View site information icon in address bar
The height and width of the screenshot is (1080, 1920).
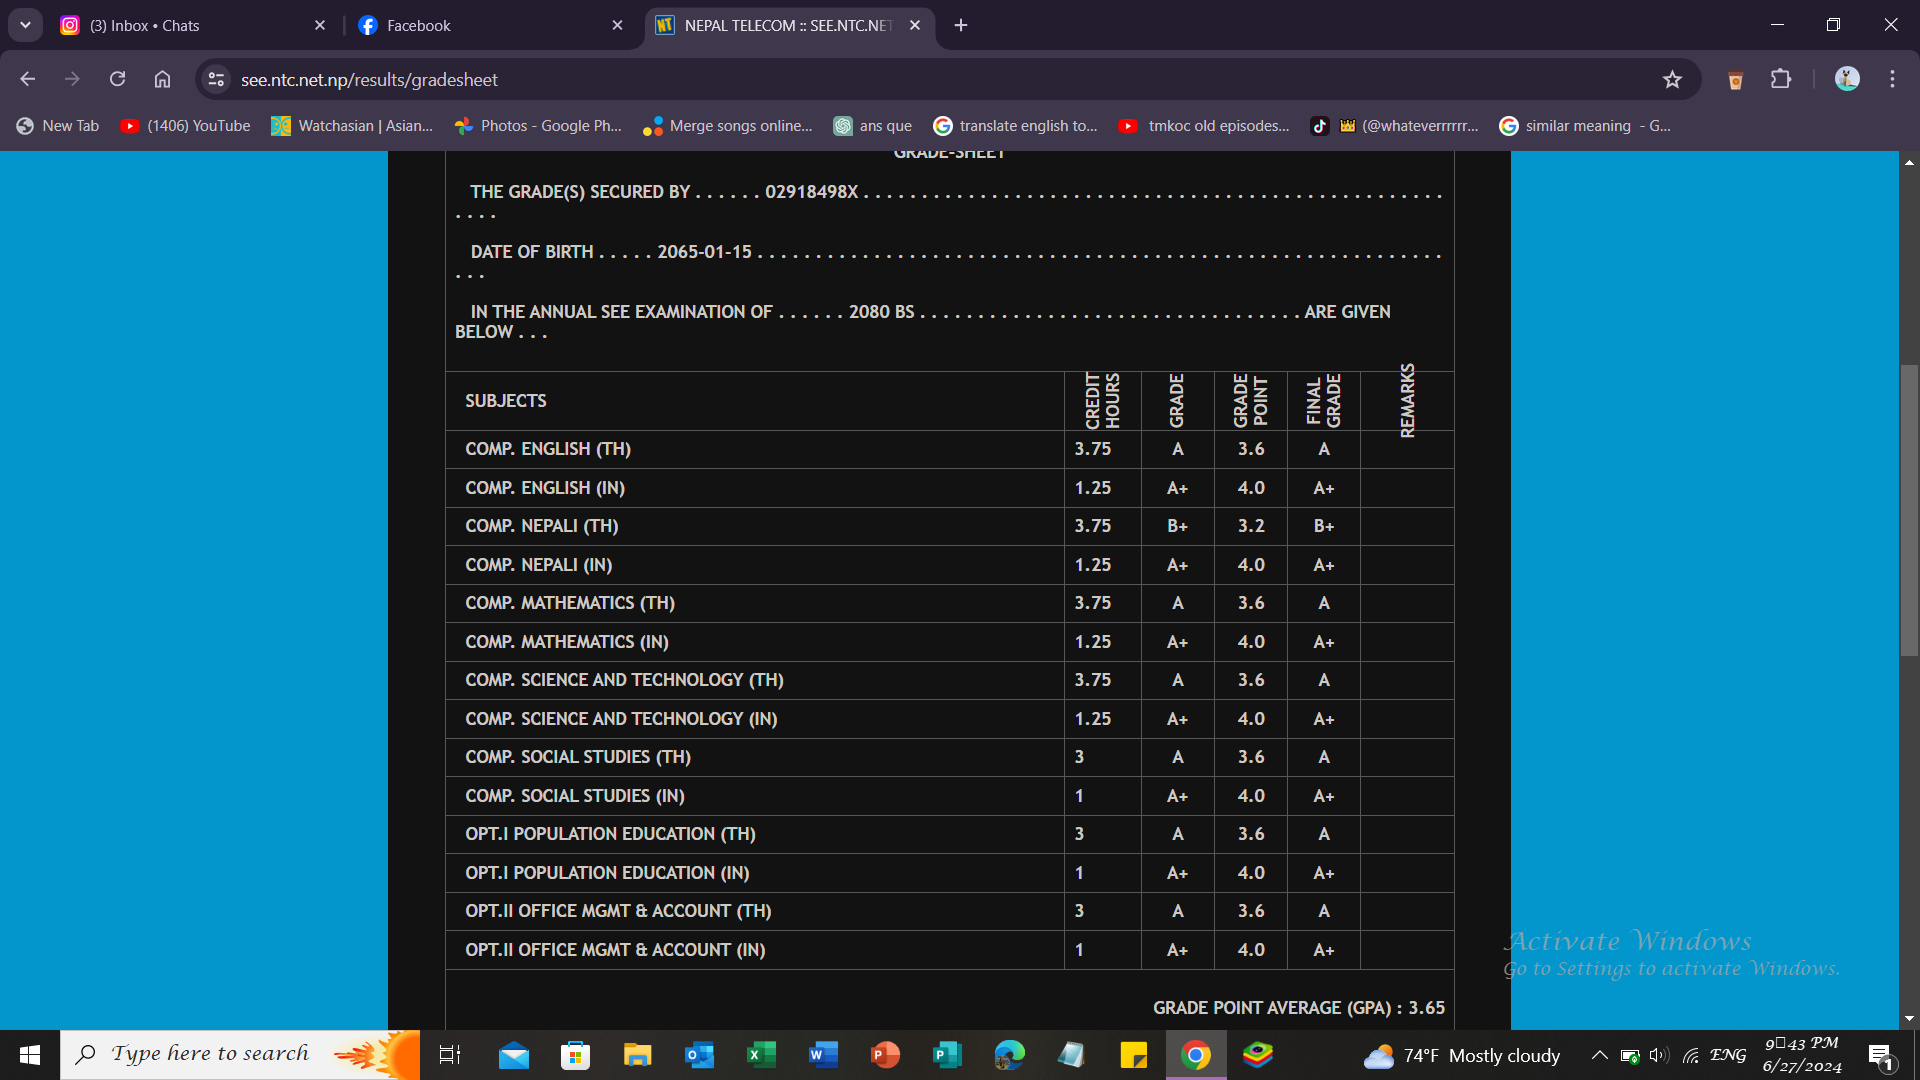(x=216, y=79)
